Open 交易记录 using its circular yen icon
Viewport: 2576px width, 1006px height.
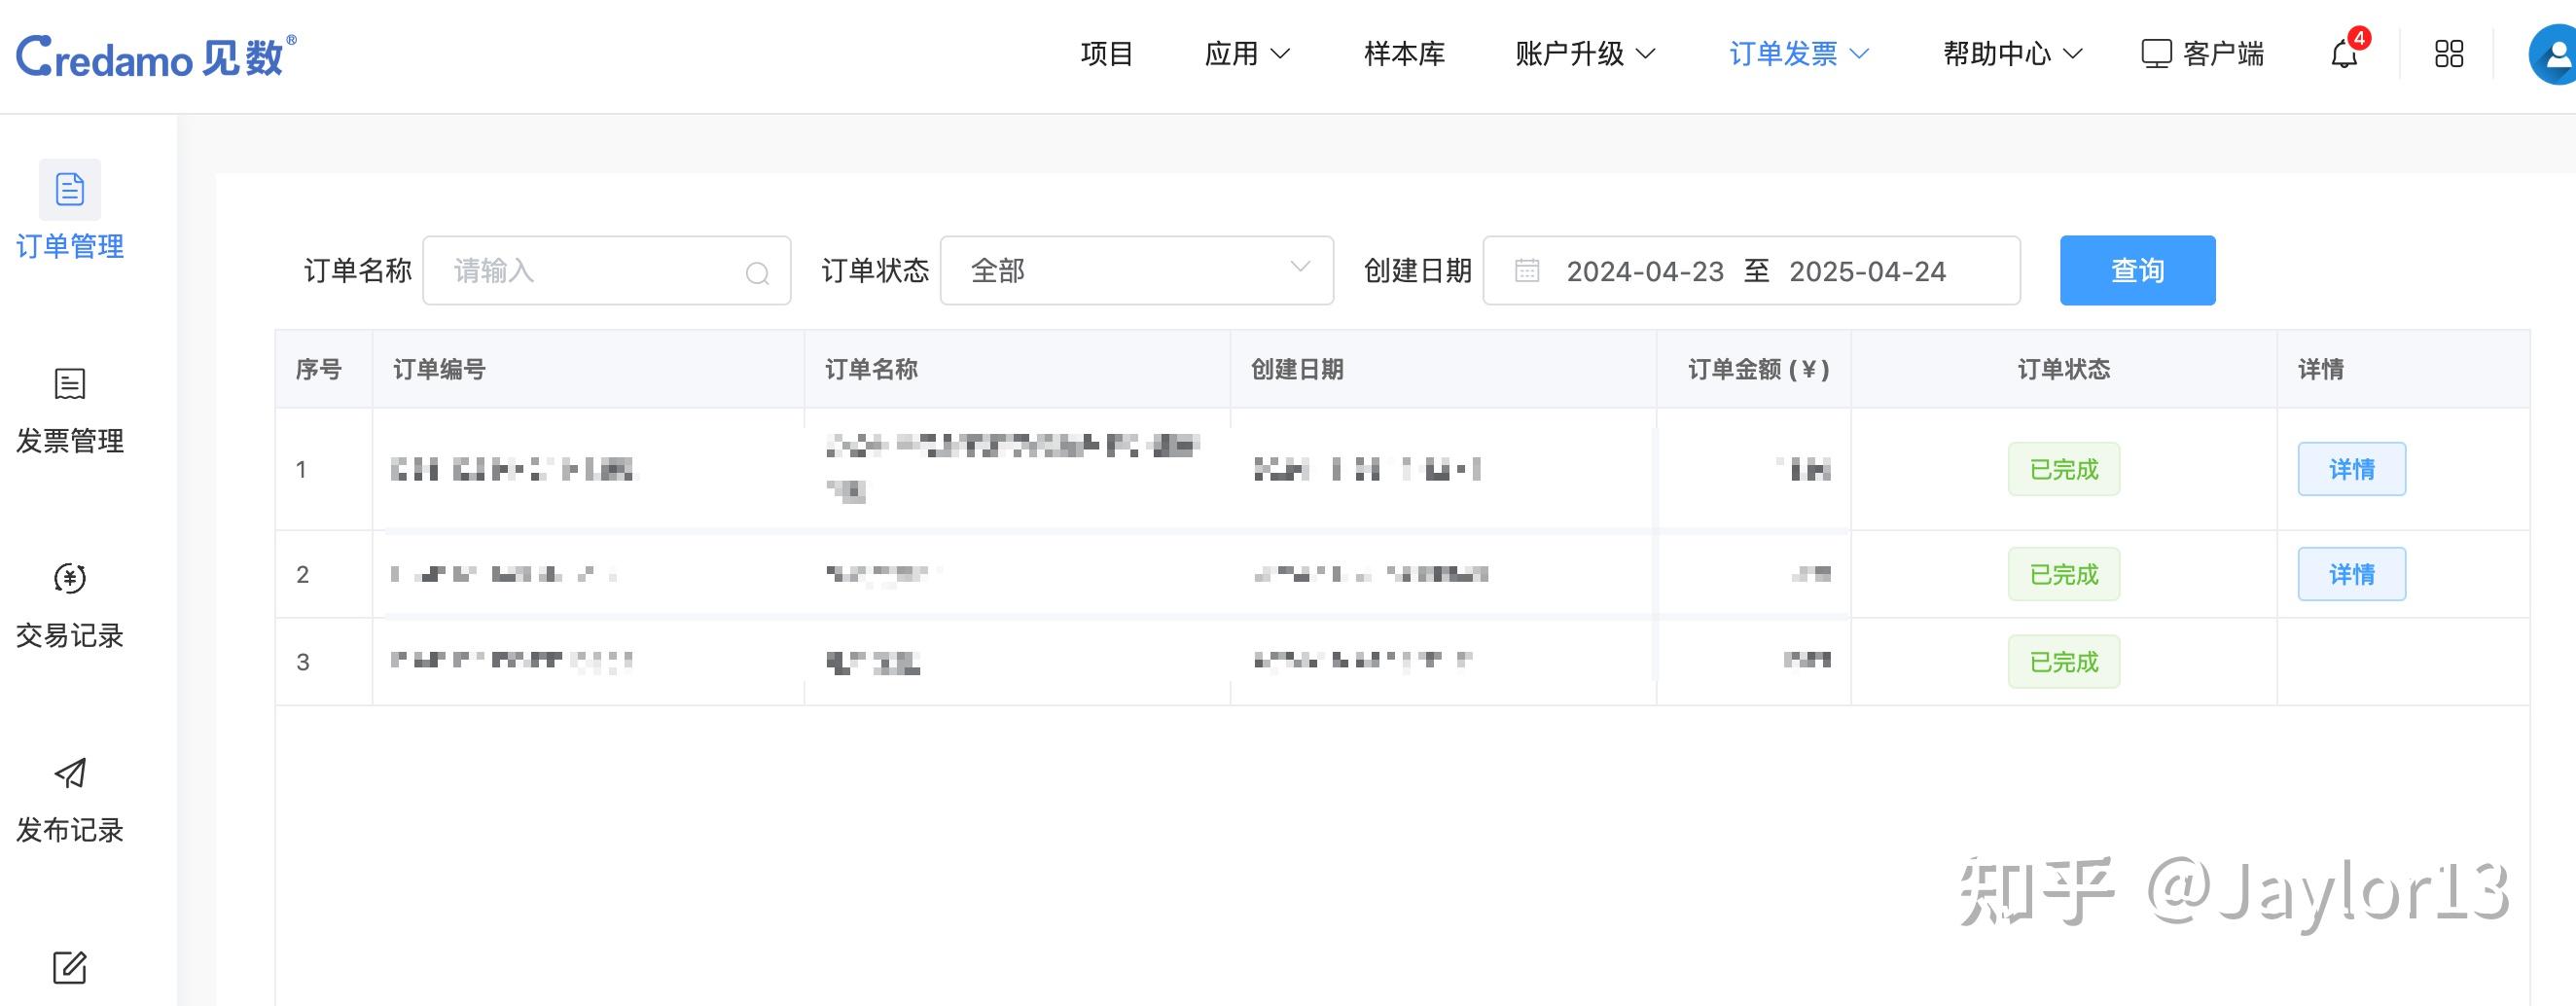(68, 578)
